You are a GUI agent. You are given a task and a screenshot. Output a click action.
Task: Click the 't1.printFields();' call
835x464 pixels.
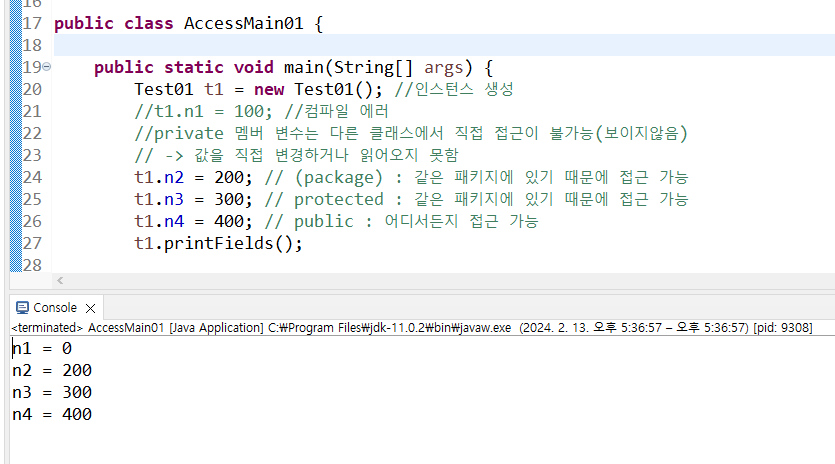218,243
